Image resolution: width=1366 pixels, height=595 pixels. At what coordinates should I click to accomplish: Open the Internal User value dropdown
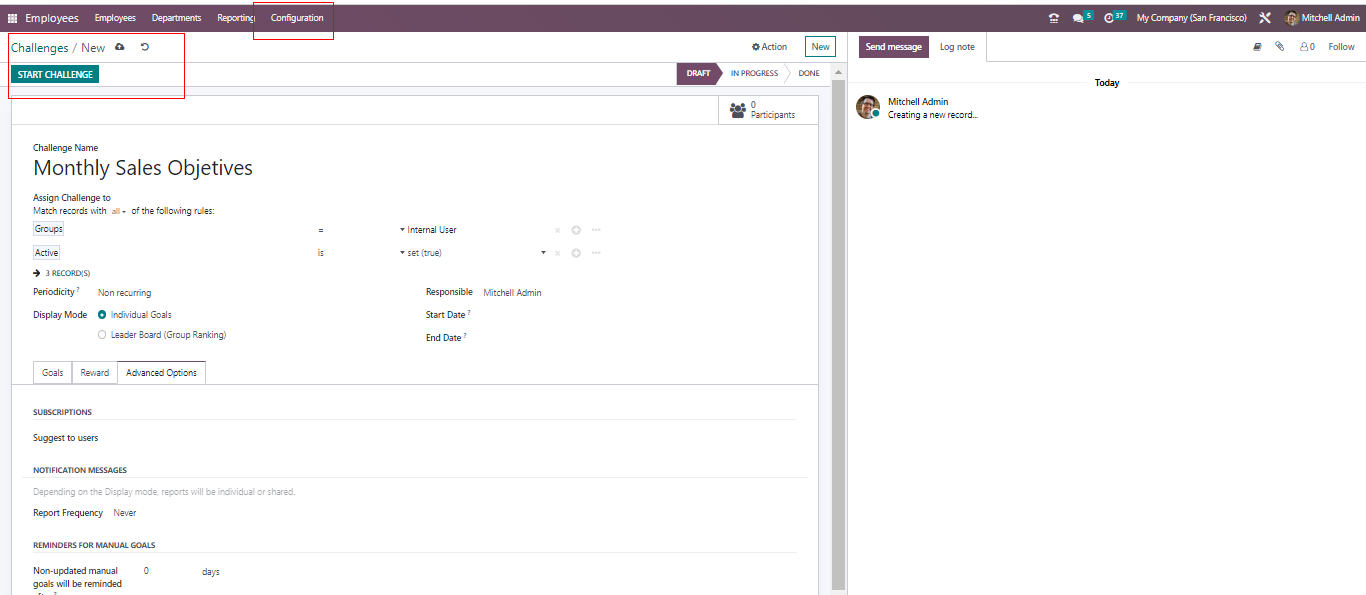(x=430, y=230)
